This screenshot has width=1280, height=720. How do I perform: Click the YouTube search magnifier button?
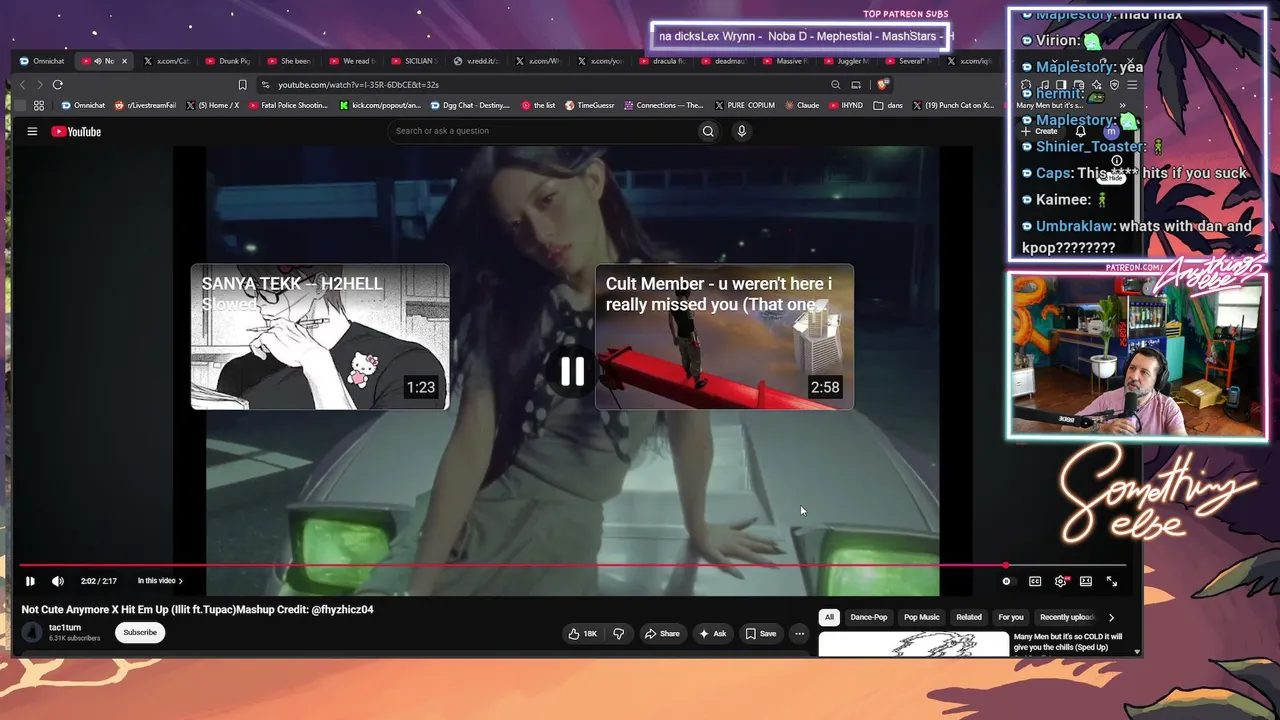coord(708,131)
